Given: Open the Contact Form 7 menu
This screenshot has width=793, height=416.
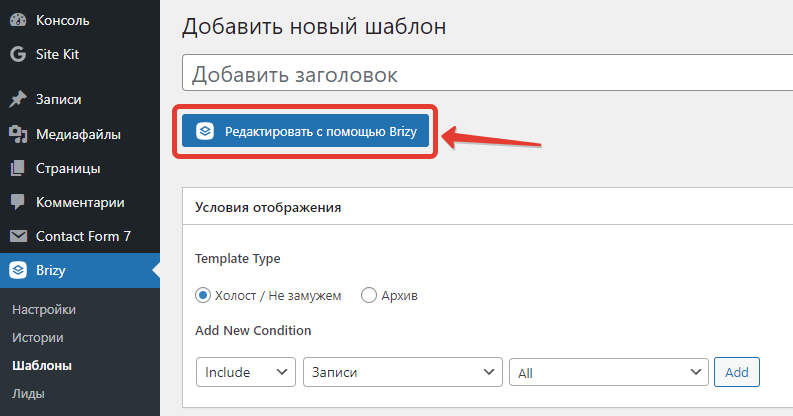Looking at the screenshot, I should [83, 236].
